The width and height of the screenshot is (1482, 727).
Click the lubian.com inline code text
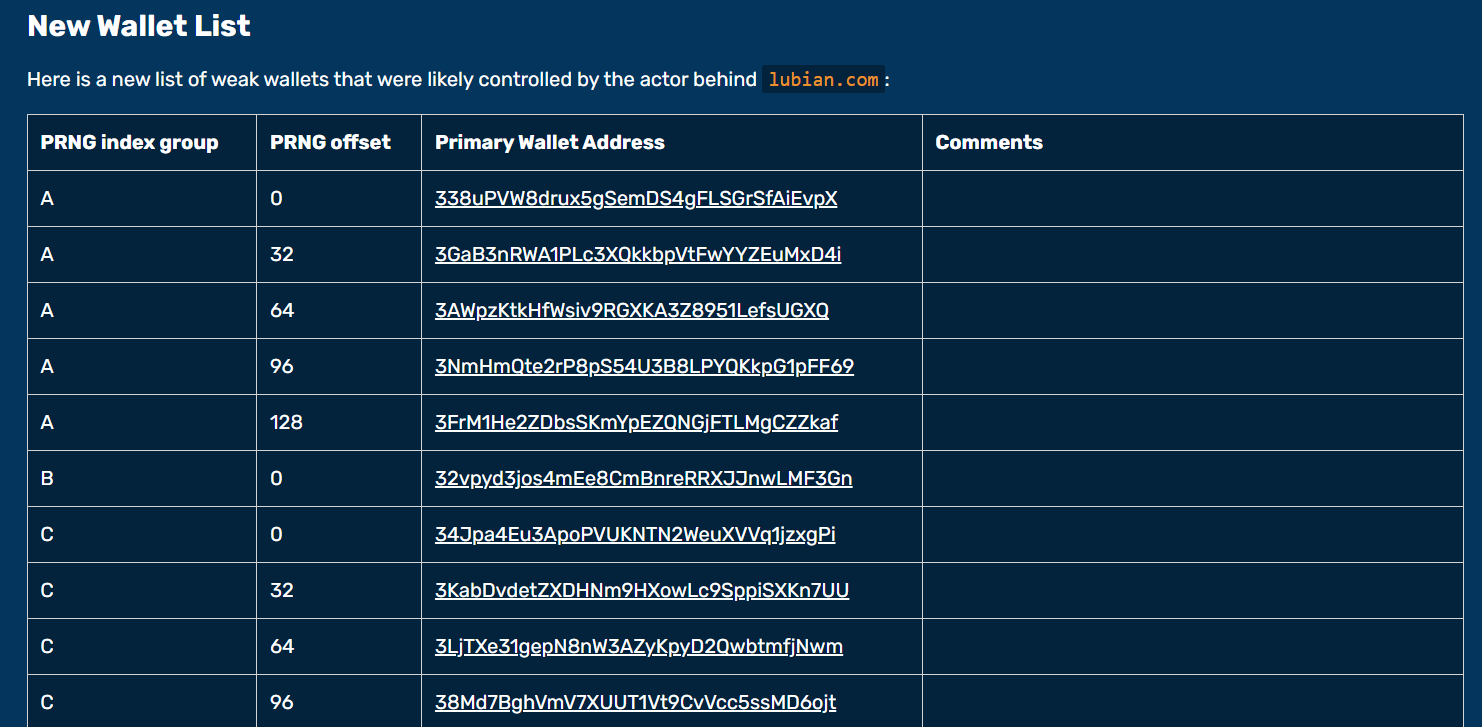[823, 79]
